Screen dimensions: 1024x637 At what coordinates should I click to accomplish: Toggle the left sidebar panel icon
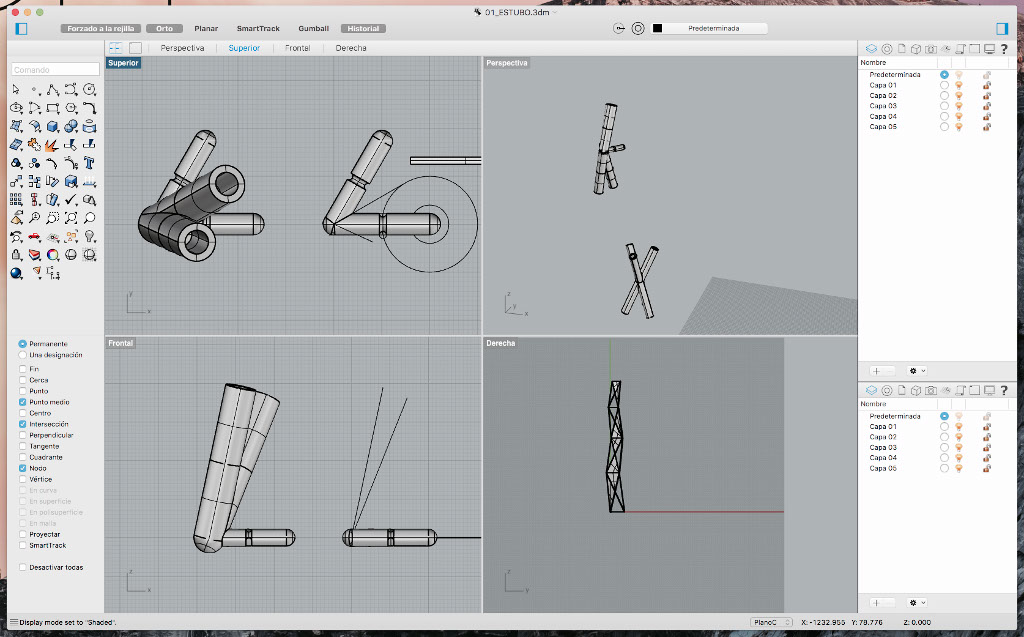(x=21, y=28)
